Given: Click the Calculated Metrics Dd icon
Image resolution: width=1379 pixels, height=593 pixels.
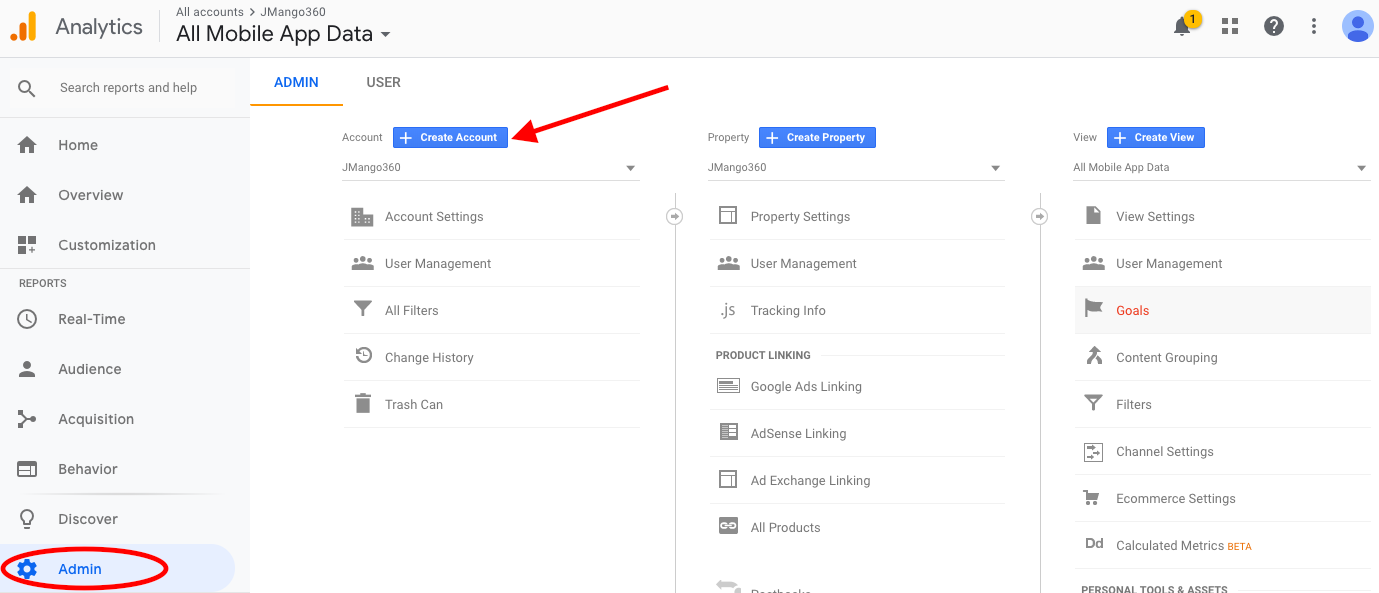Looking at the screenshot, I should pyautogui.click(x=1094, y=544).
